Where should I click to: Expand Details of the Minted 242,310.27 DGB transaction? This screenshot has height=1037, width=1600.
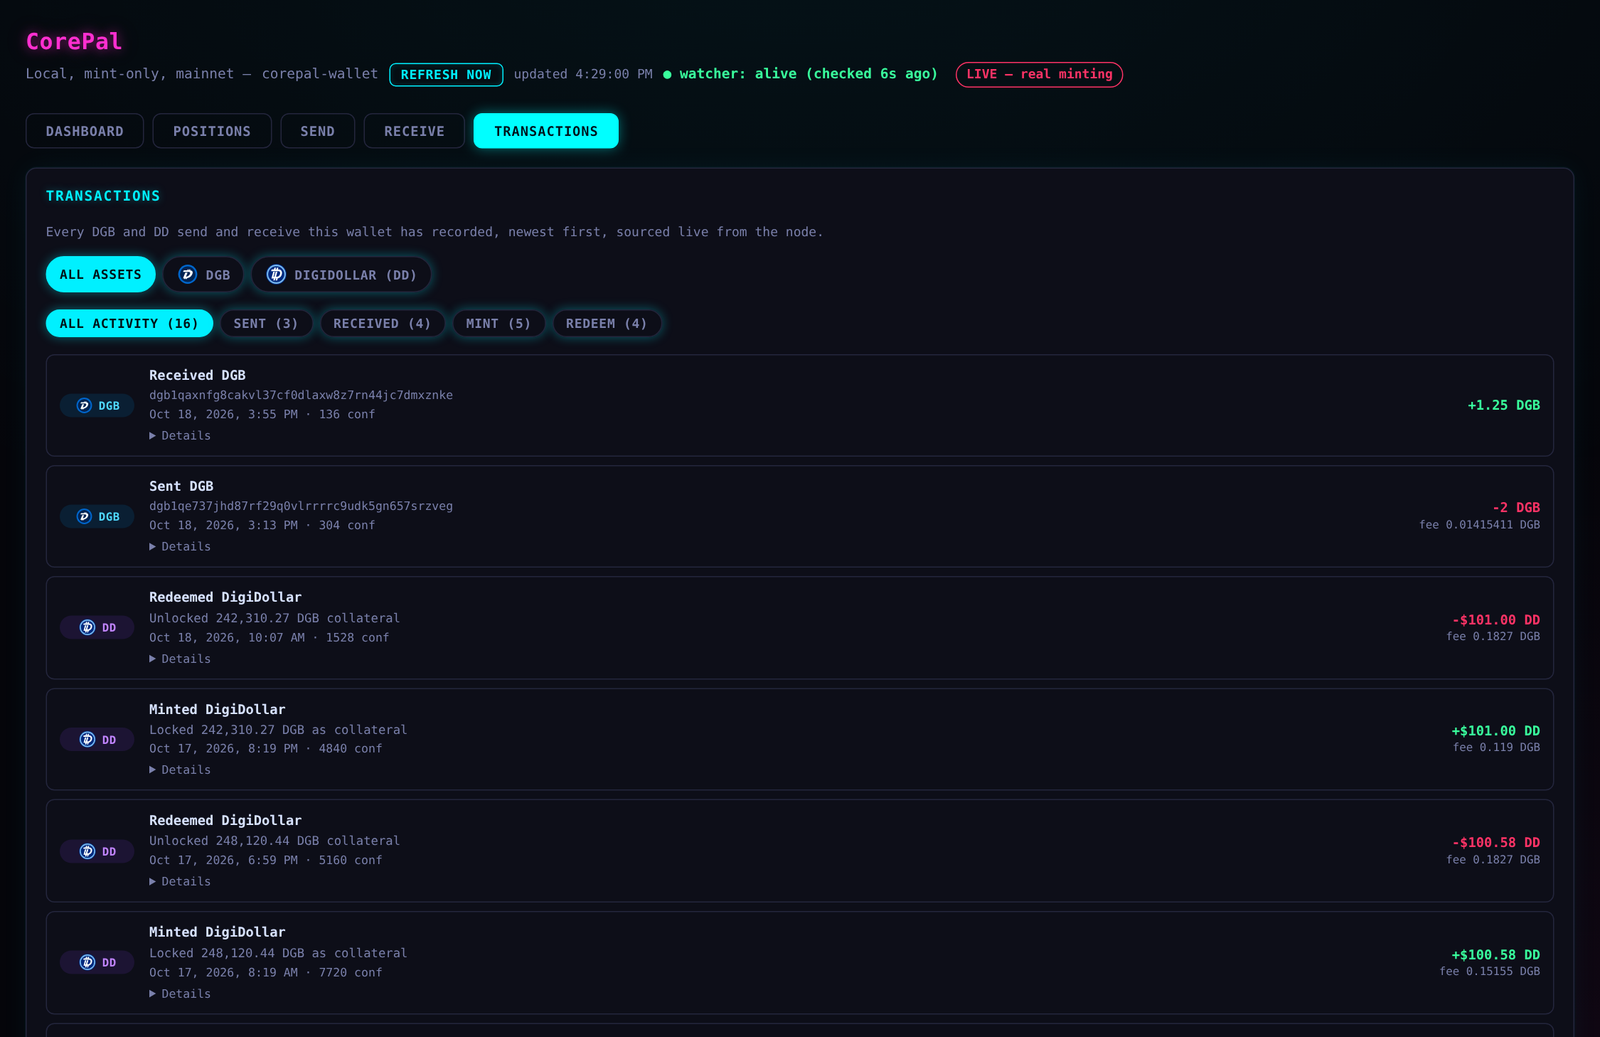tap(180, 770)
